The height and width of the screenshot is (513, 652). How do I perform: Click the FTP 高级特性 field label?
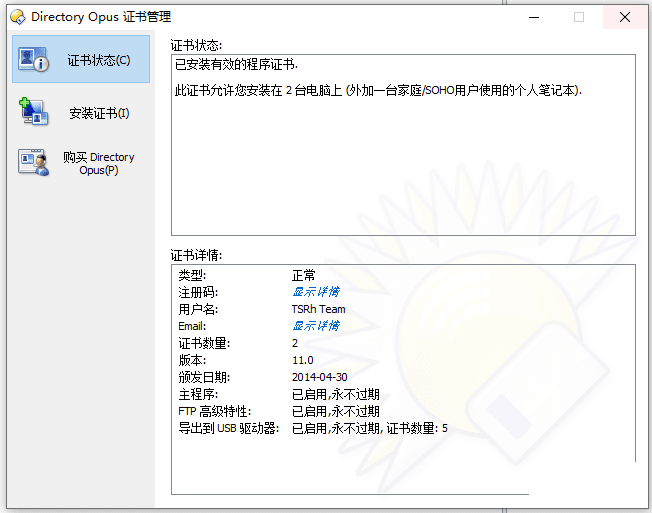(x=215, y=411)
